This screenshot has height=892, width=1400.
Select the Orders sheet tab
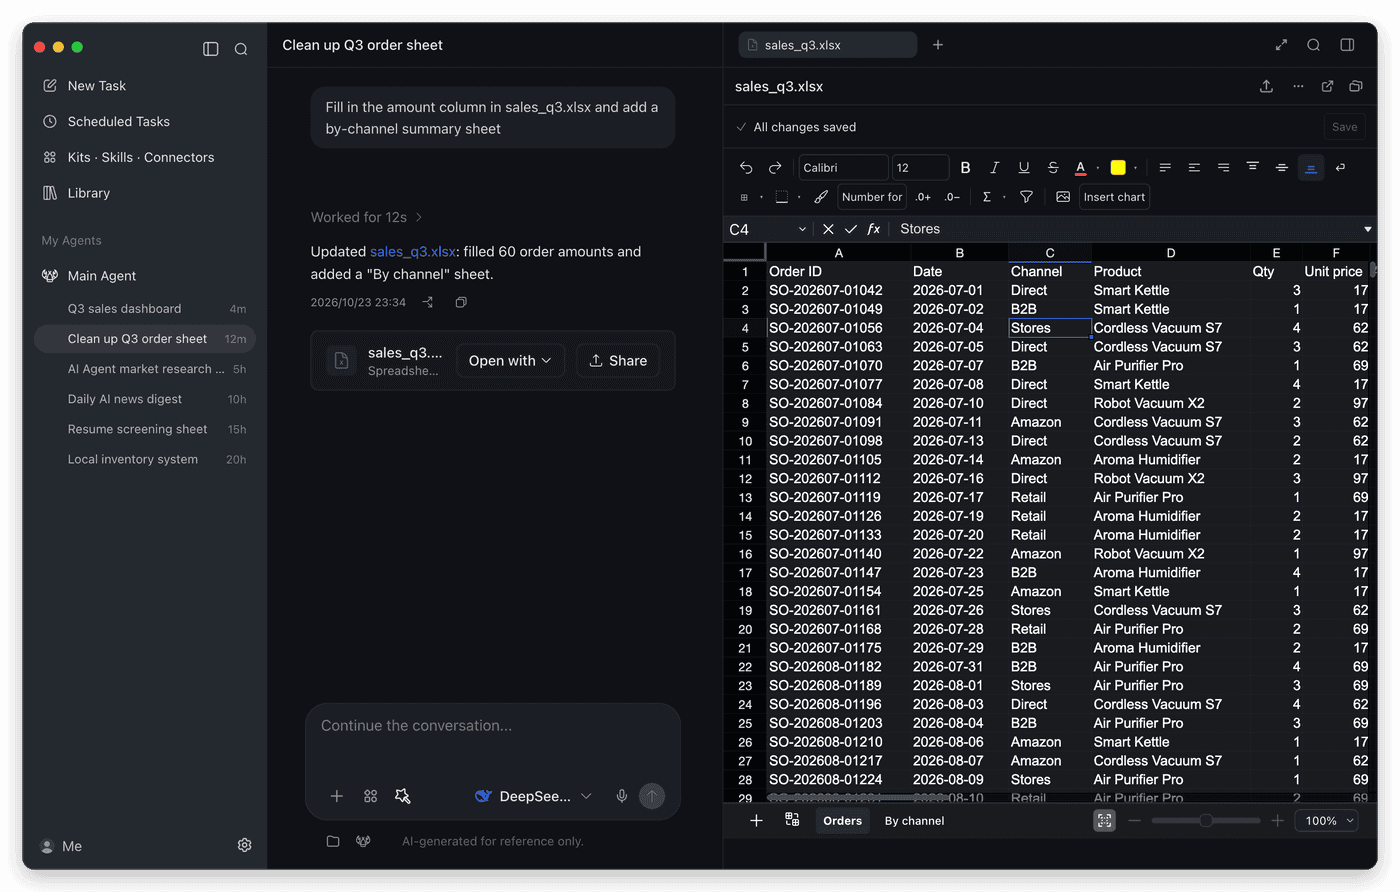842,821
